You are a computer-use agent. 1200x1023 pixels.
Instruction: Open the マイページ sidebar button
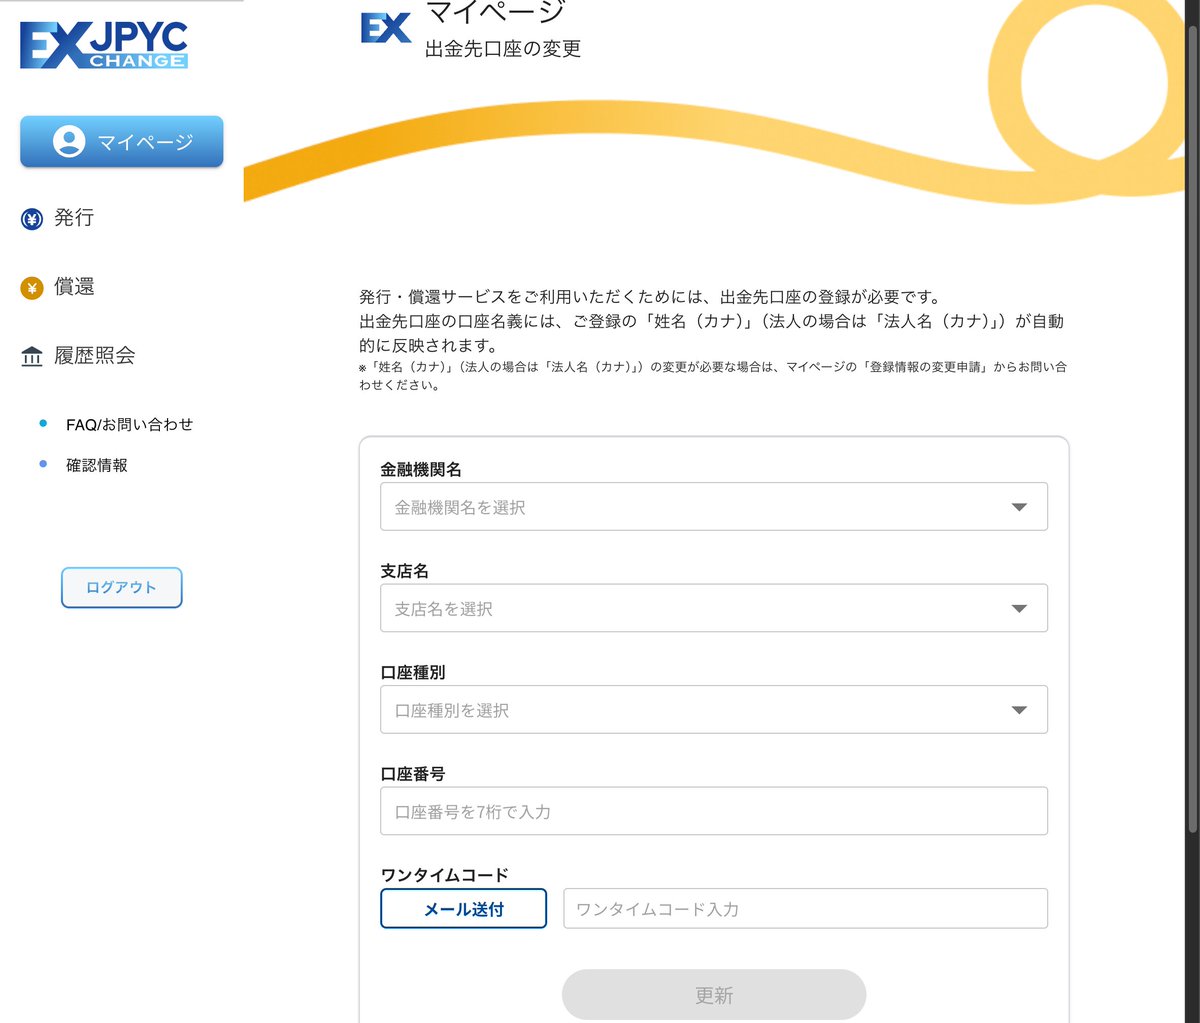click(122, 141)
